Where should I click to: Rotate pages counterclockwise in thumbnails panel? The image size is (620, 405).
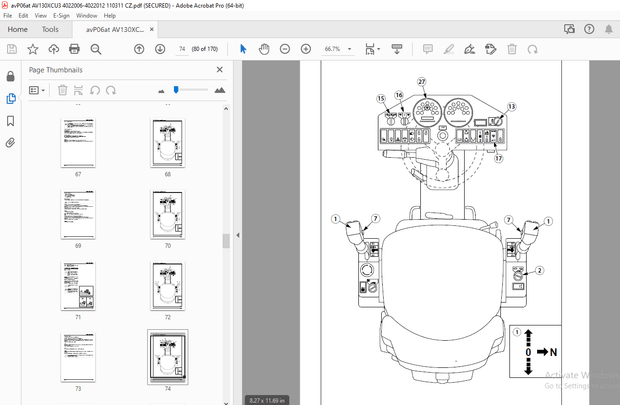pos(95,90)
